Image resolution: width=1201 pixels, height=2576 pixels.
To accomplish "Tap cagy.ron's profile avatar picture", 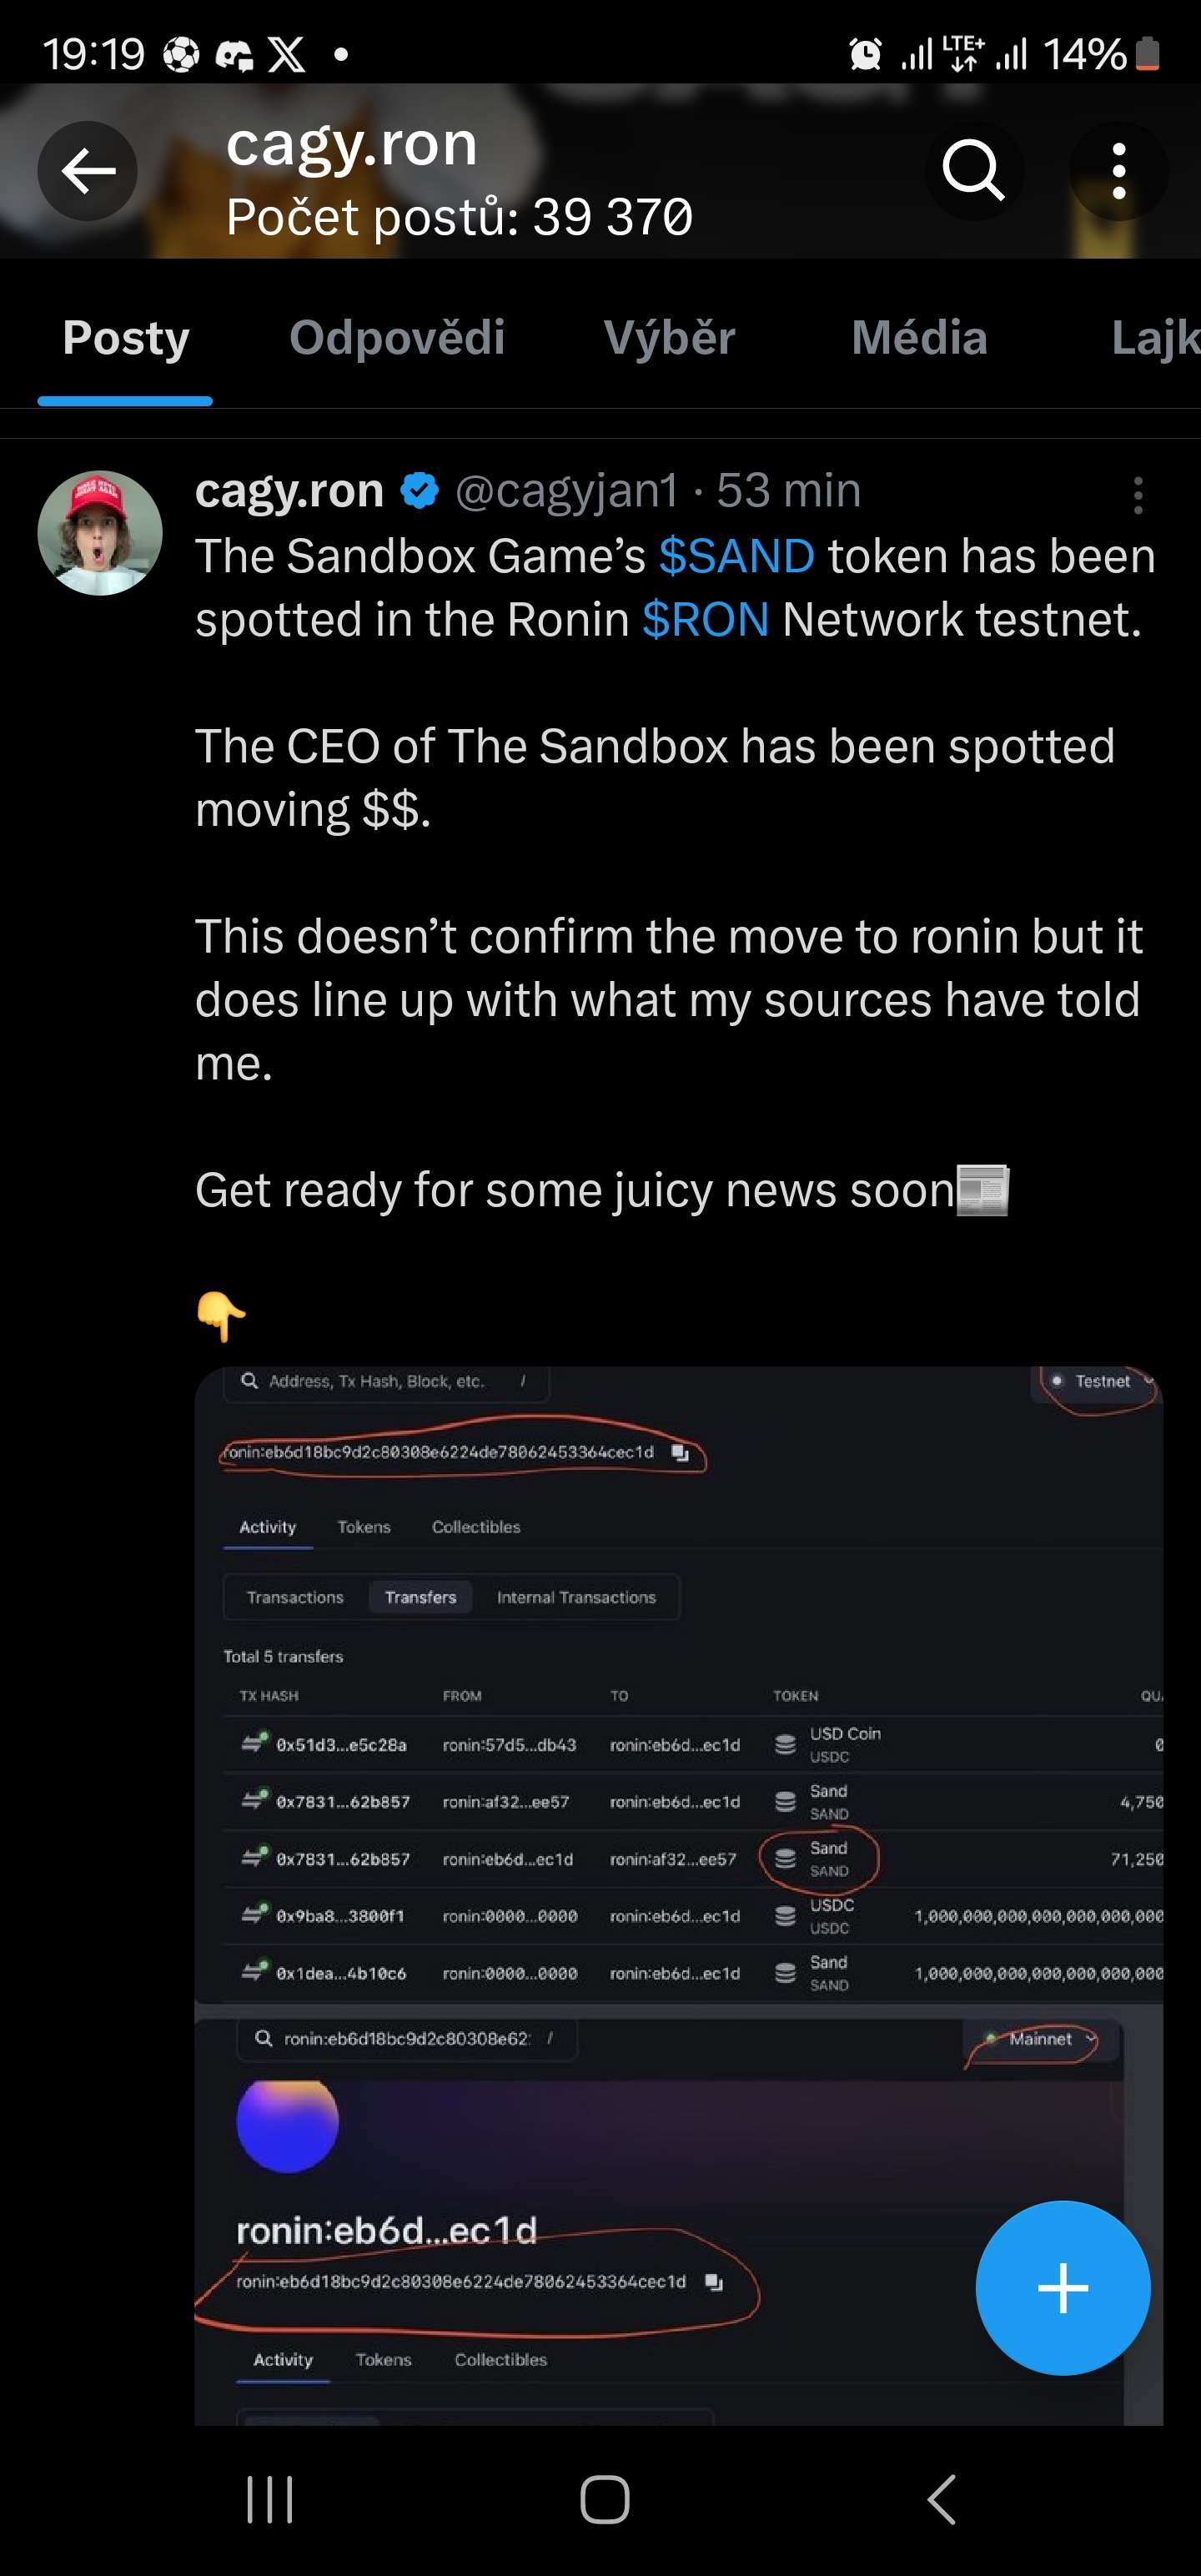I will tap(100, 533).
